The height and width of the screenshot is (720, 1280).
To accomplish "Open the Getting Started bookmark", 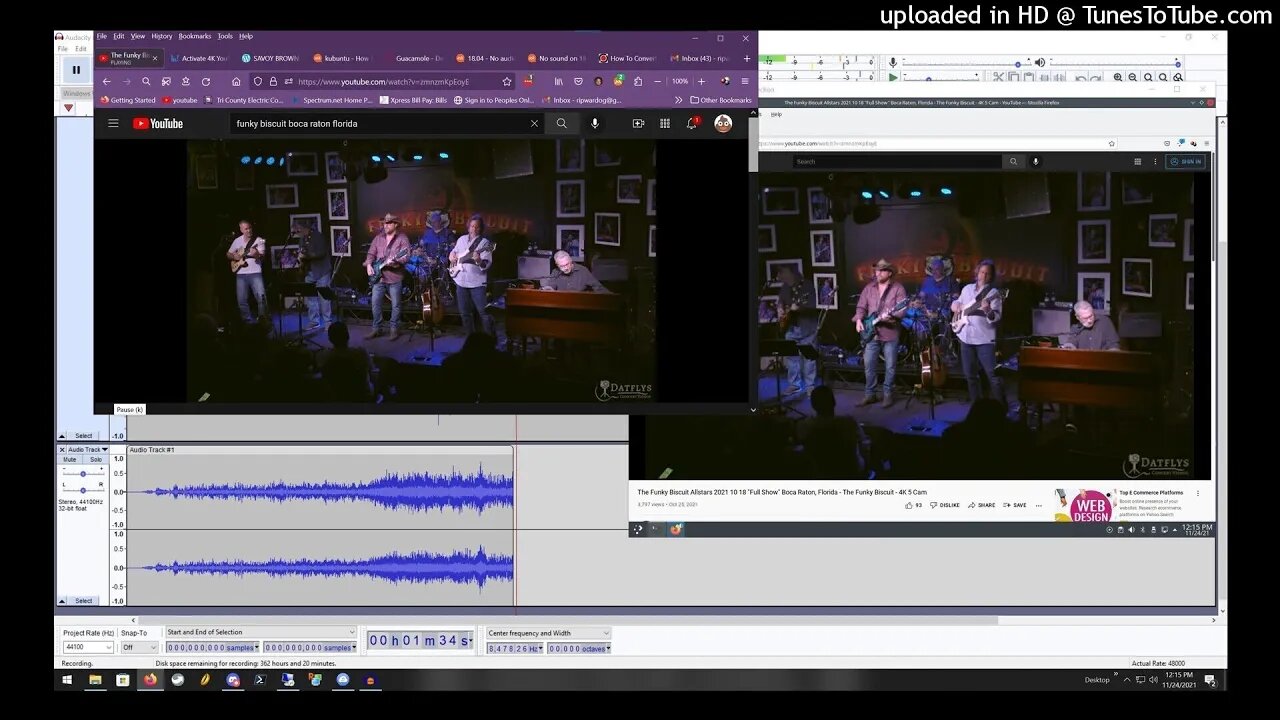I will click(128, 100).
